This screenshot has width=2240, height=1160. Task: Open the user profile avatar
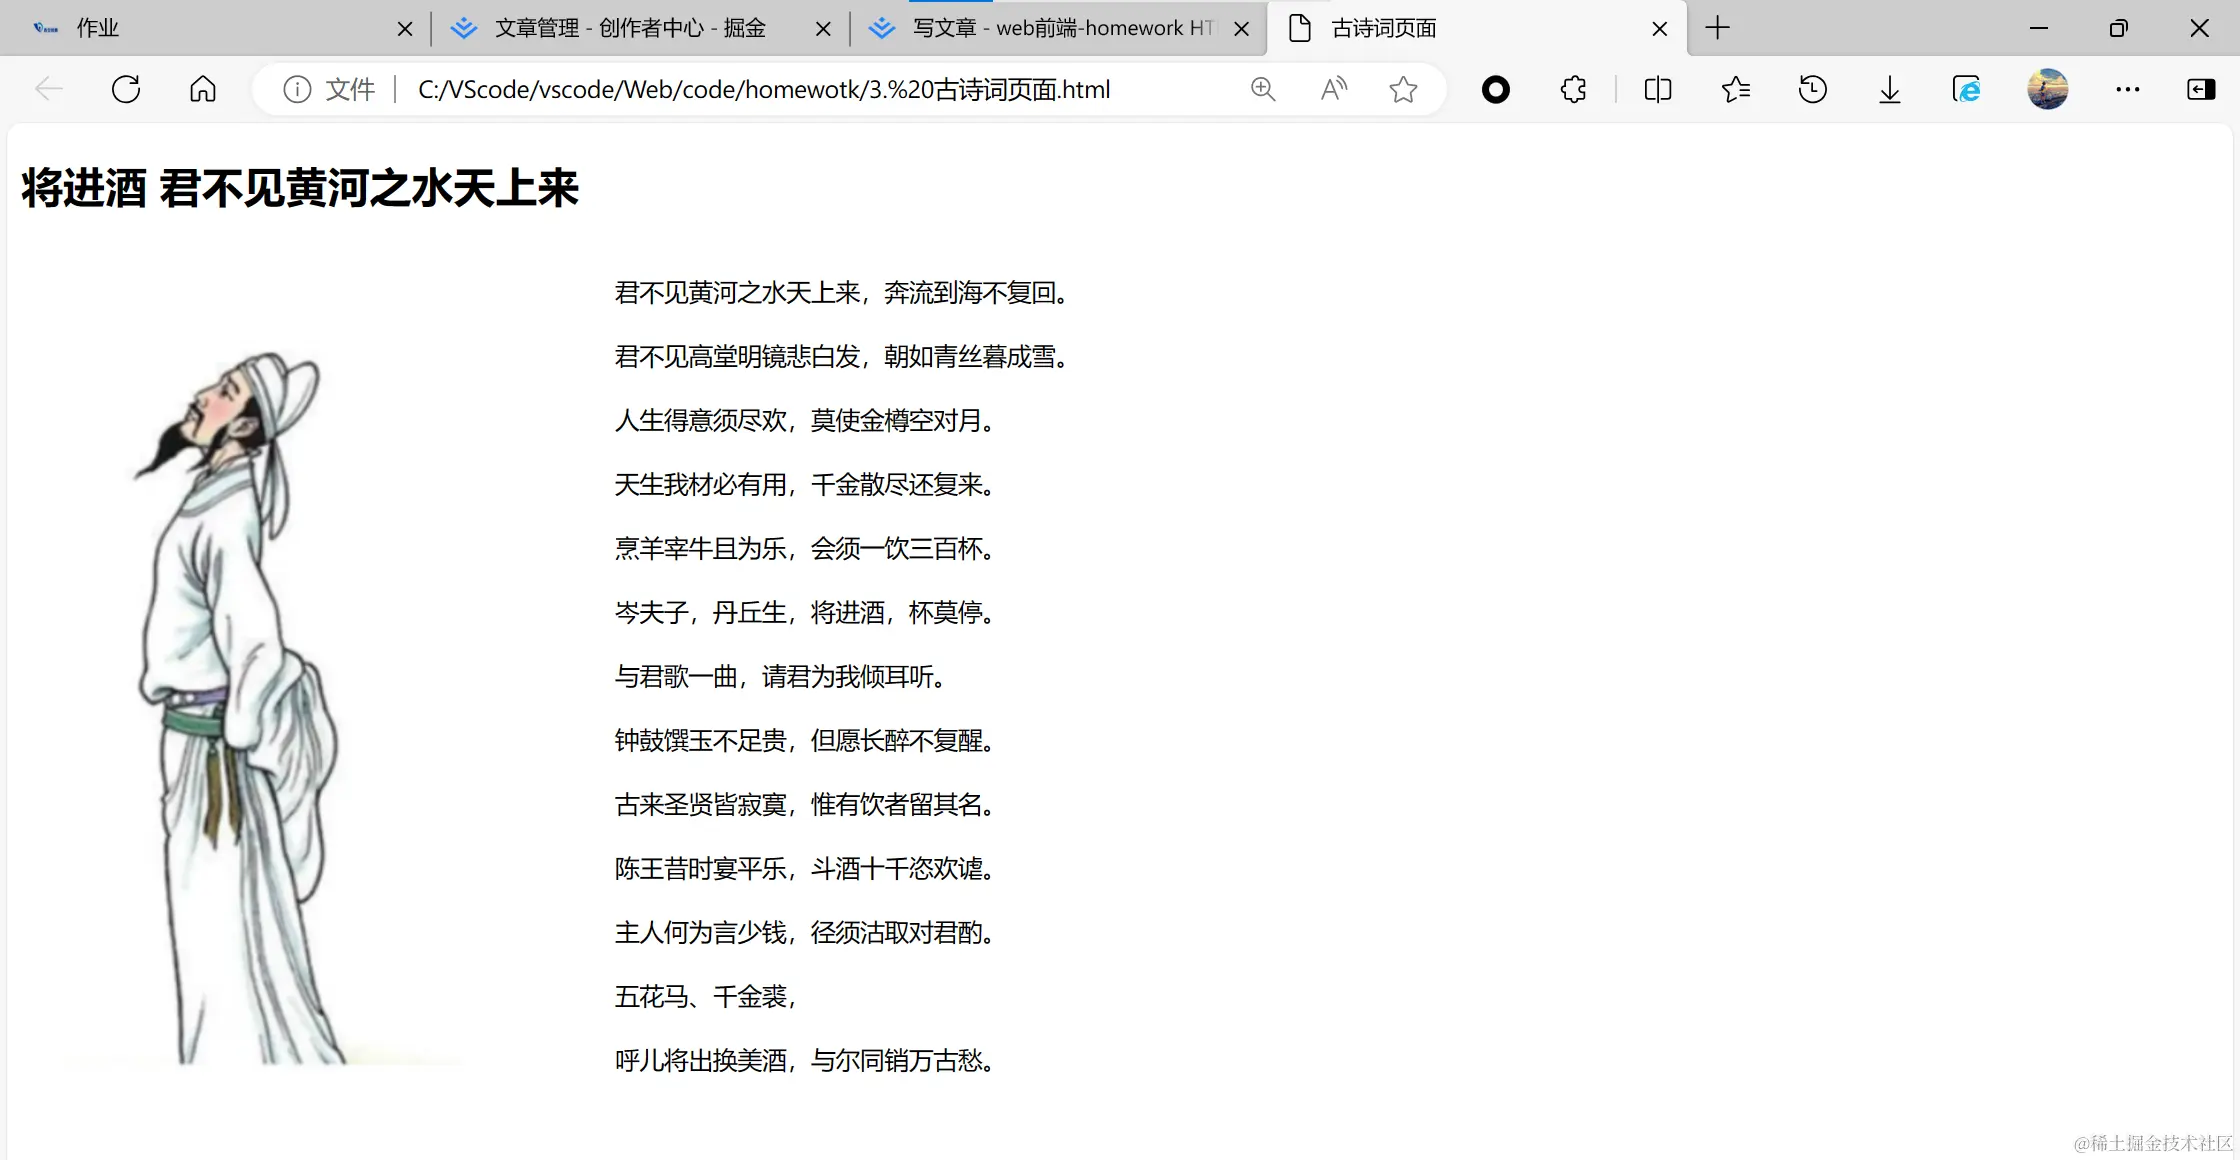point(2047,90)
